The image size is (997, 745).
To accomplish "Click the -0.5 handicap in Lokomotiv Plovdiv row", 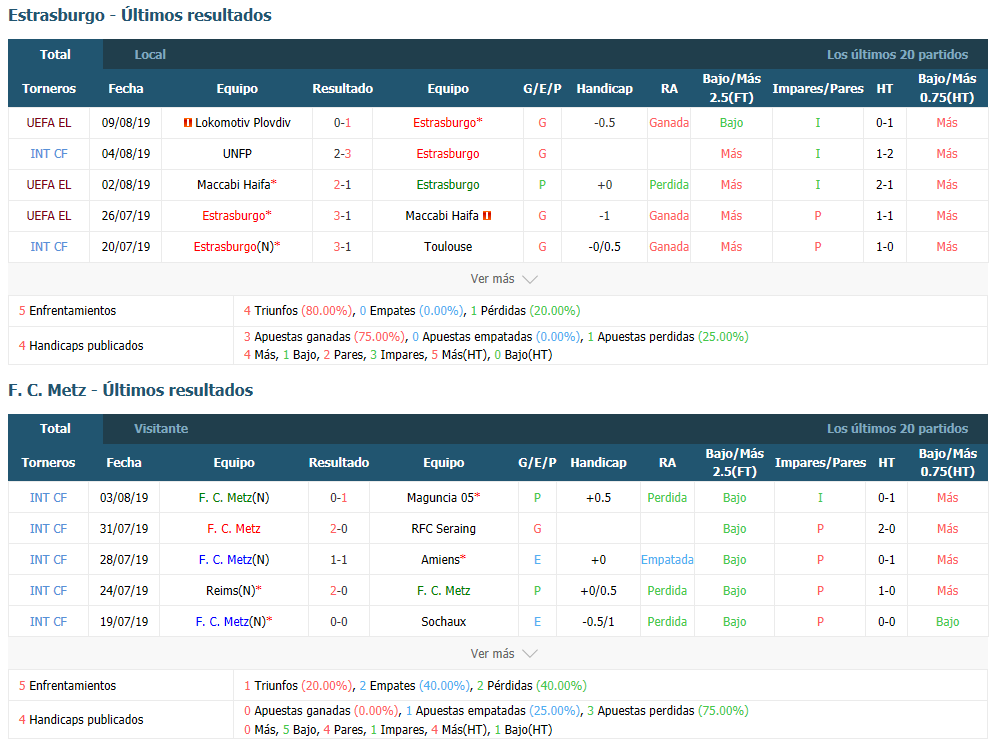I will pyautogui.click(x=605, y=123).
